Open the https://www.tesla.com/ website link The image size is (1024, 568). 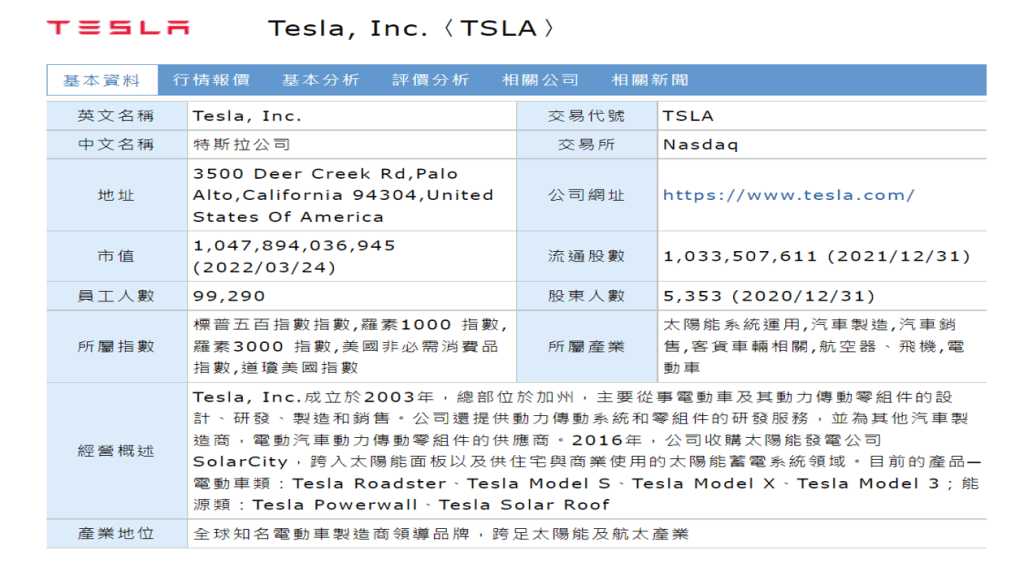788,195
